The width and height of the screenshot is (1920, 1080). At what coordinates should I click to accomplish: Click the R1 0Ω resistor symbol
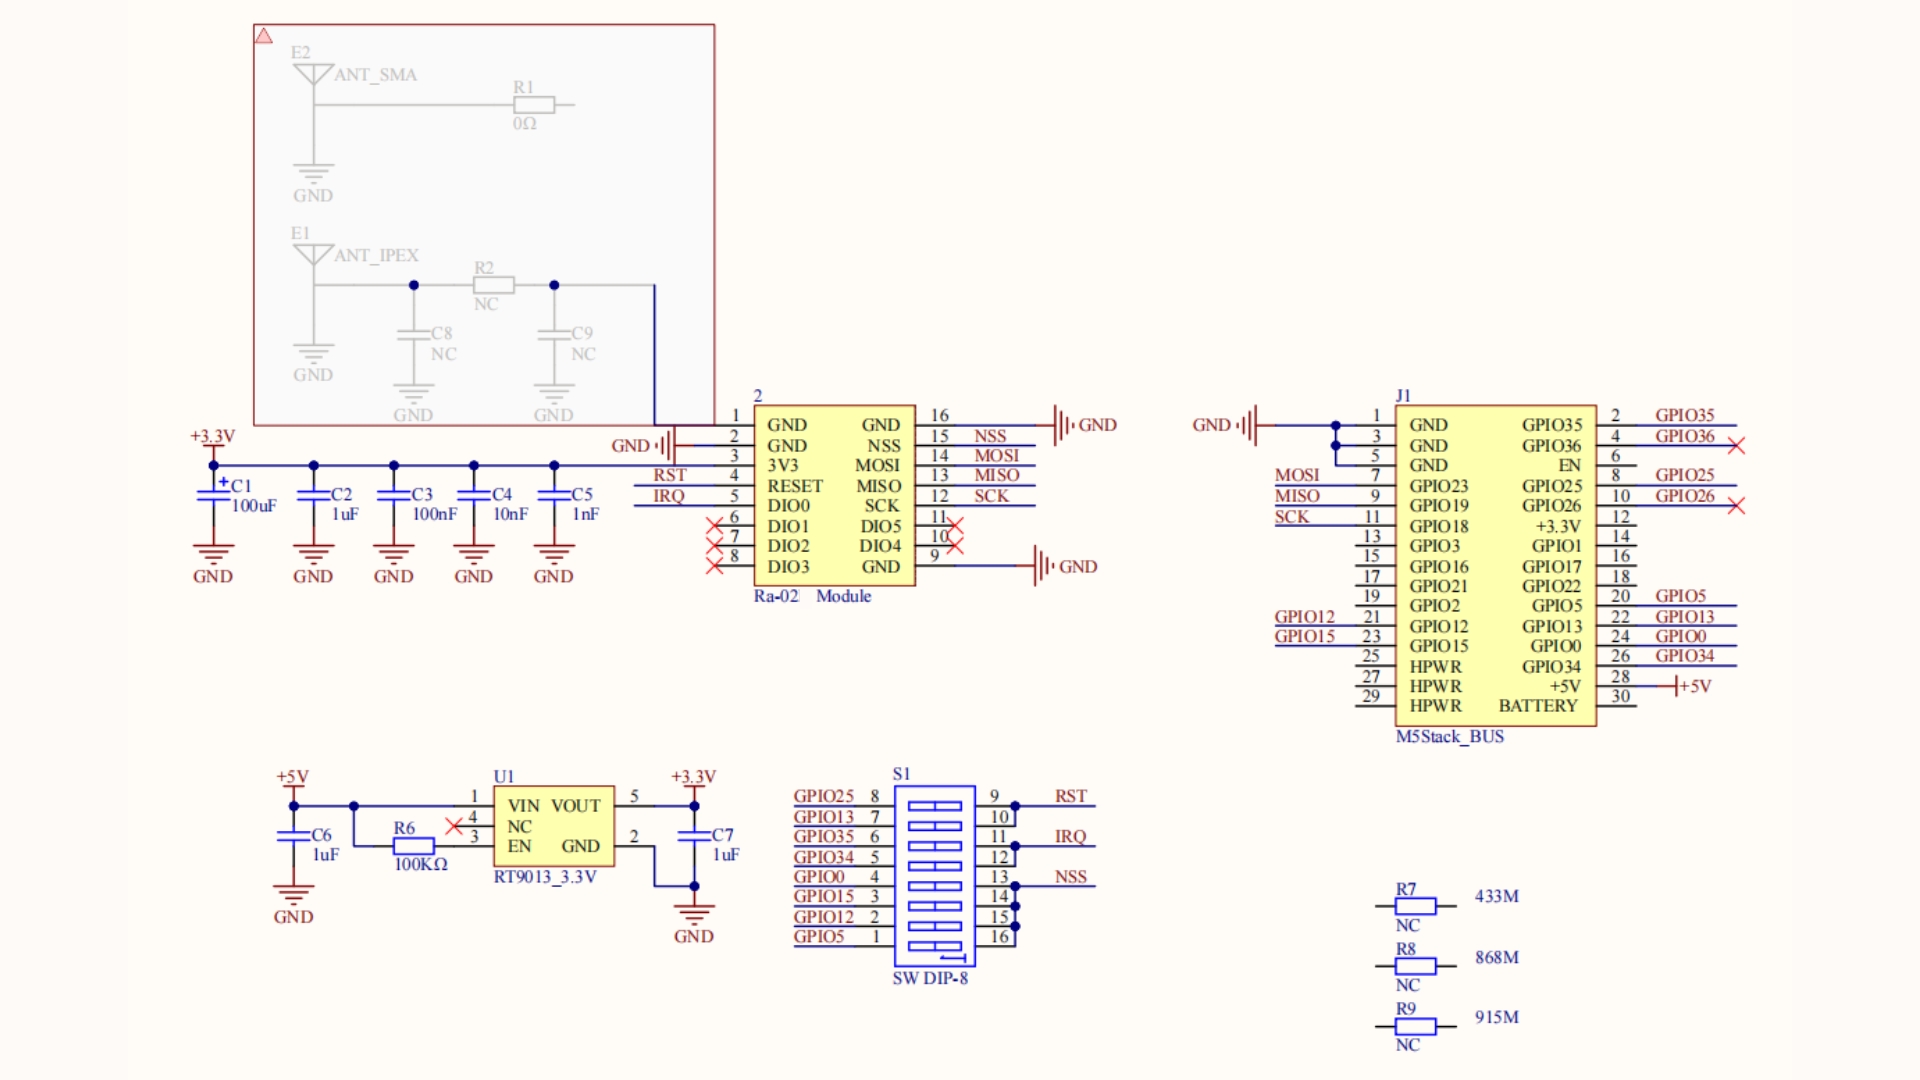(x=534, y=105)
